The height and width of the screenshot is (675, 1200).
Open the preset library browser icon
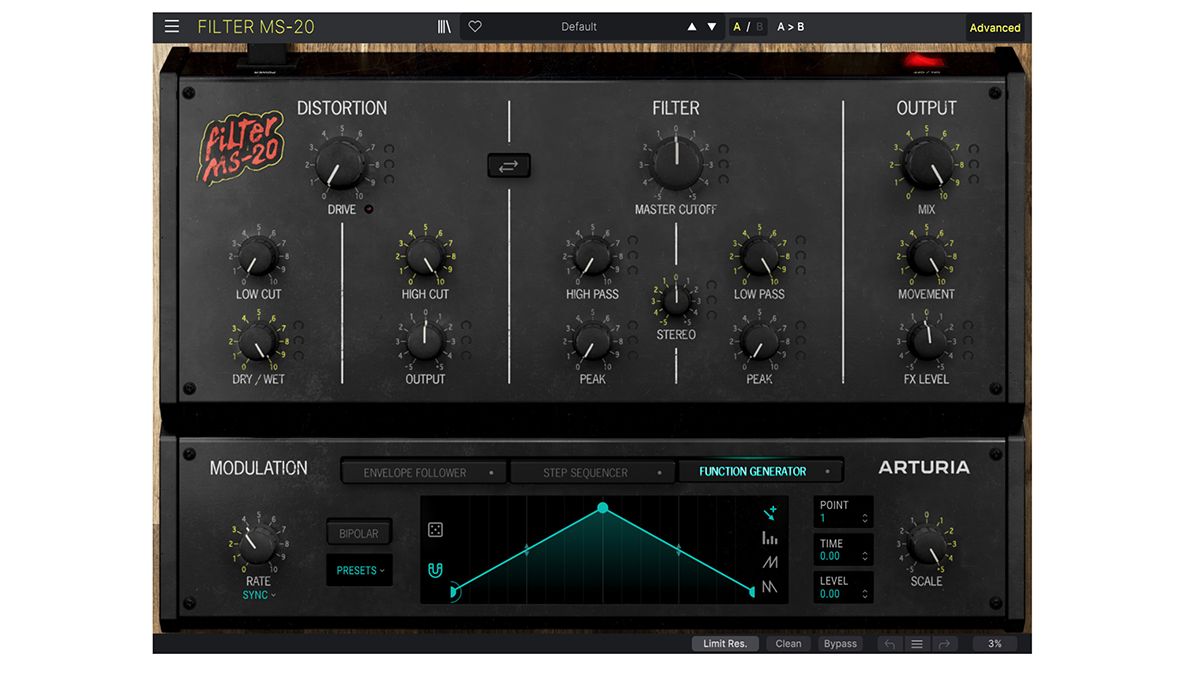point(445,27)
